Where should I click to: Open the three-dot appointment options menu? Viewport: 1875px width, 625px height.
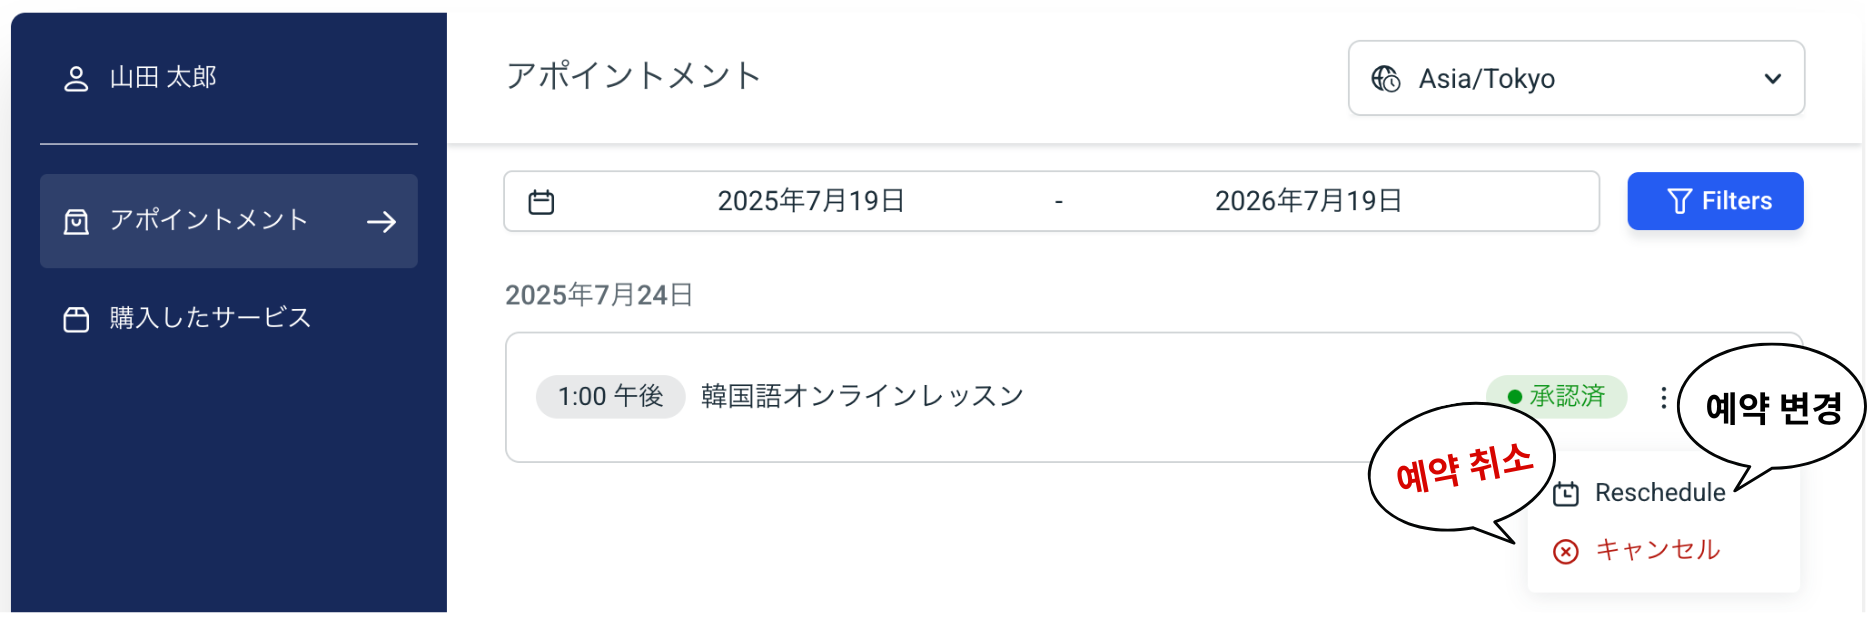[1663, 398]
